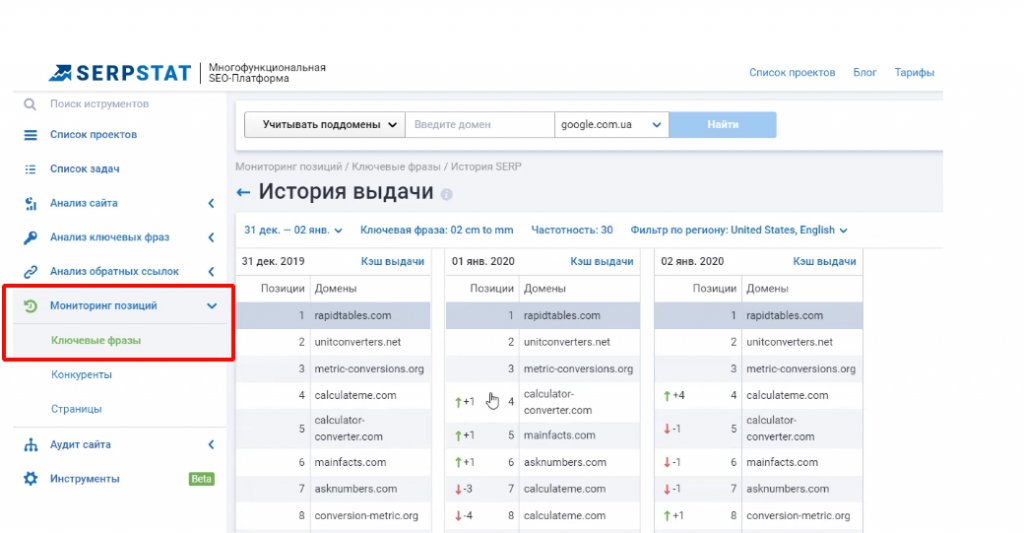Open the google.com.ua search engine dropdown
The height and width of the screenshot is (533, 1024).
(x=611, y=125)
